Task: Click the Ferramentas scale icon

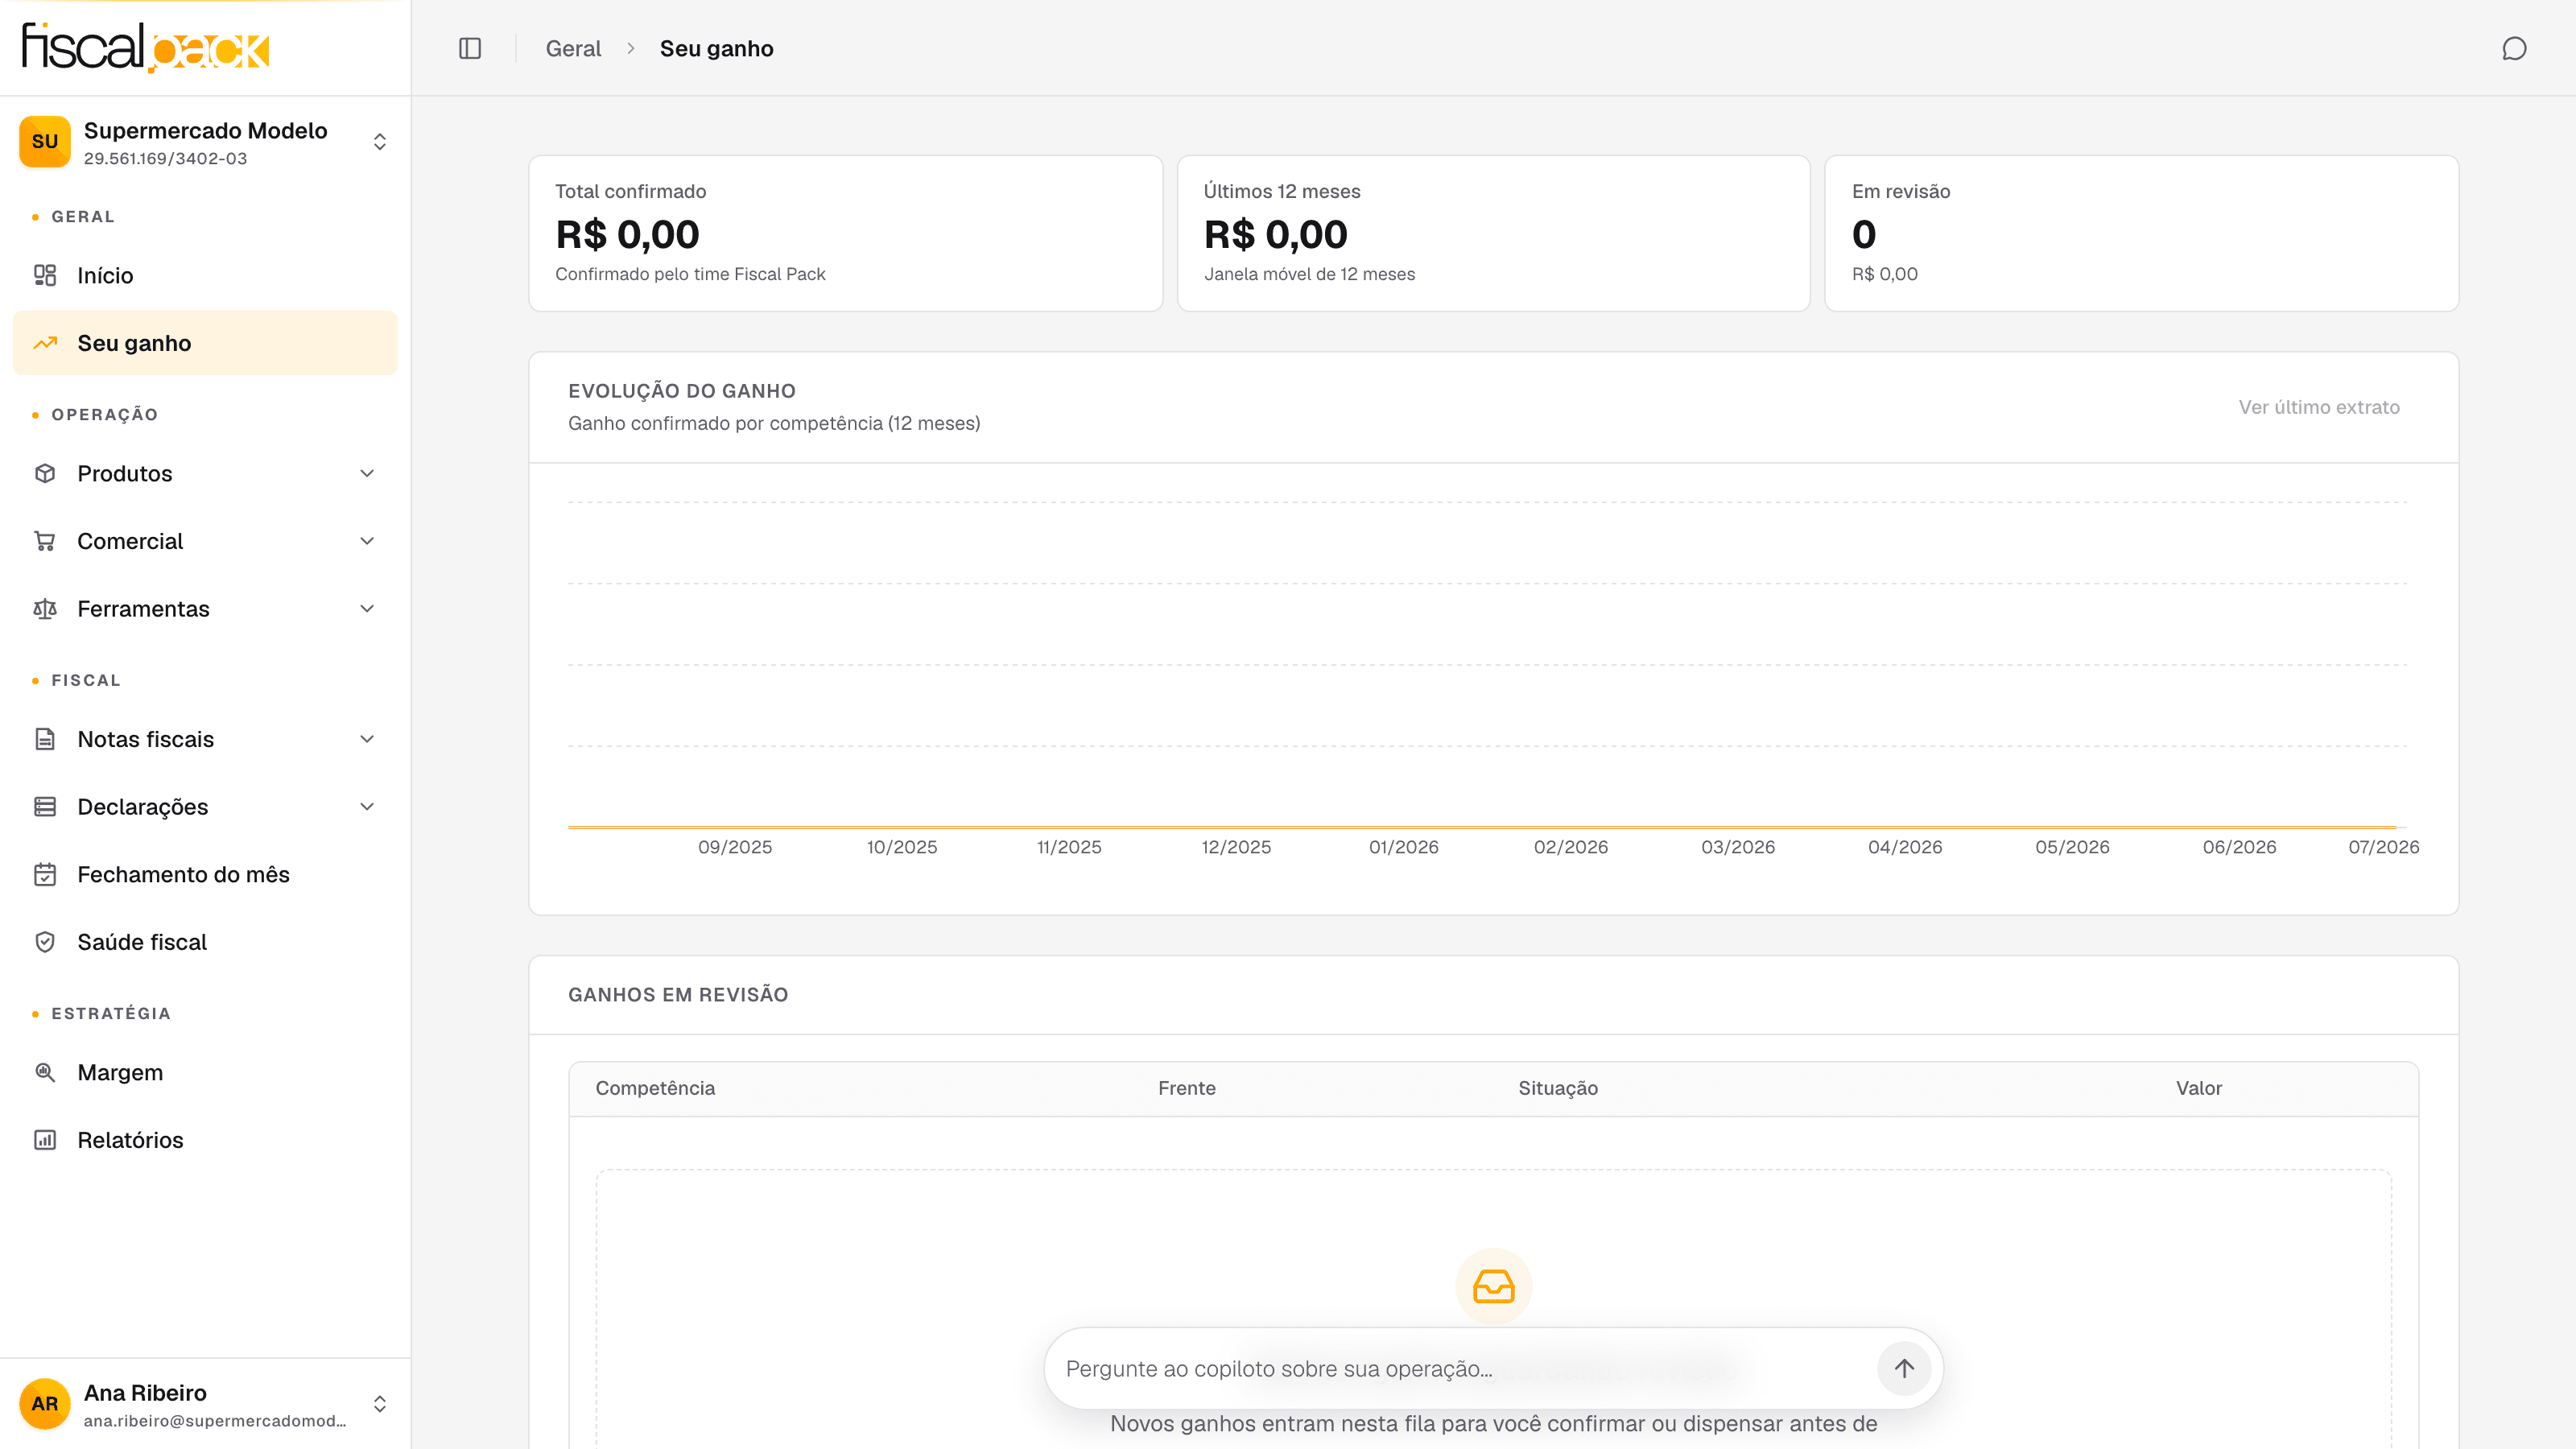Action: coord(45,609)
